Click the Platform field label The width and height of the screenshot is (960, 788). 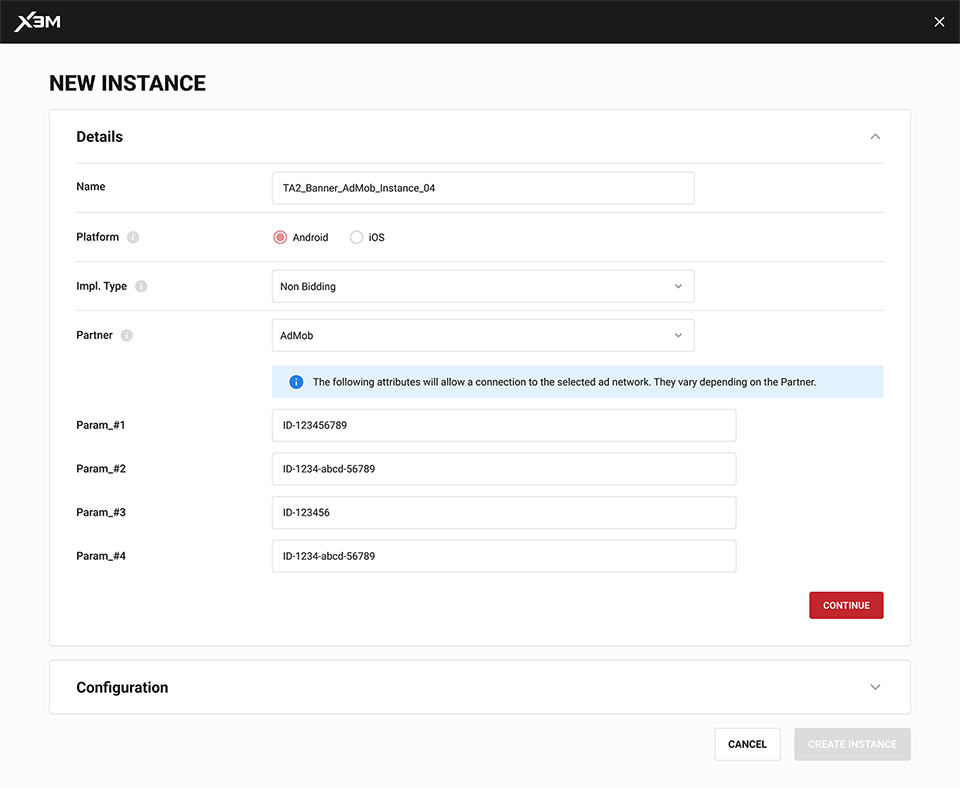click(x=97, y=237)
